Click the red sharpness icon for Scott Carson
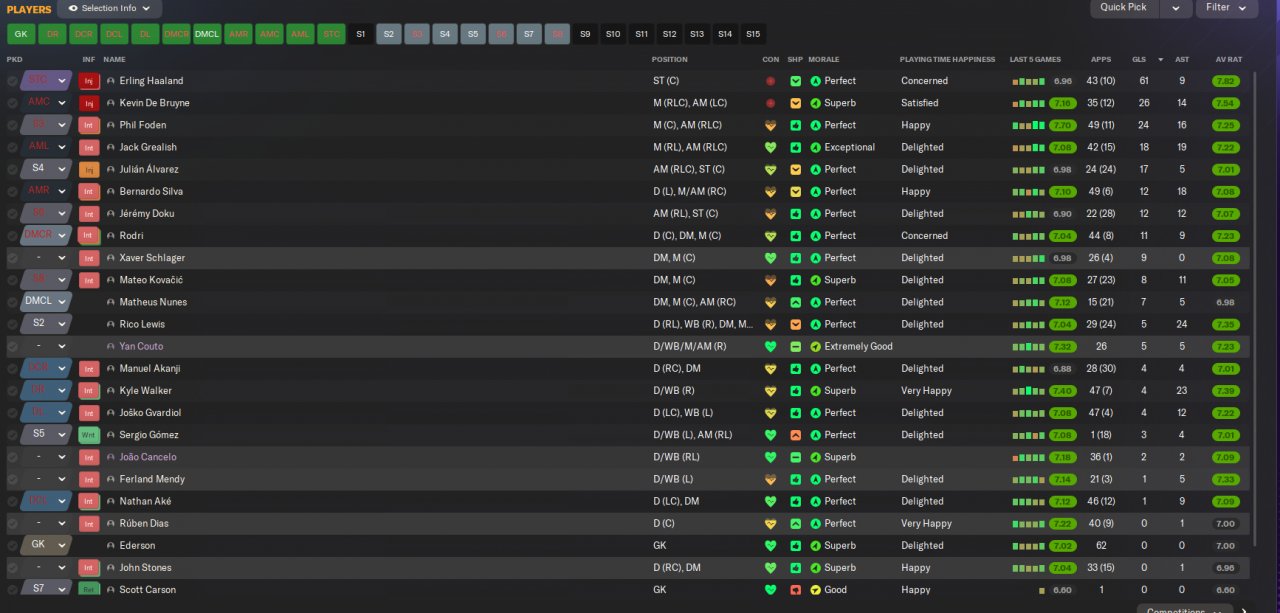1280x613 pixels. 795,590
